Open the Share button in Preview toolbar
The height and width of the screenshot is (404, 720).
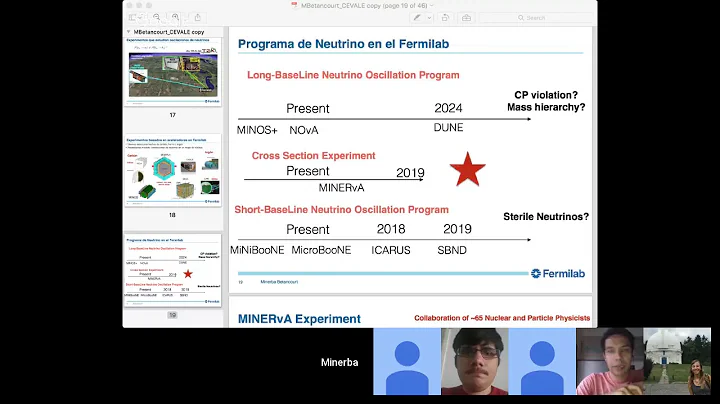pos(197,17)
